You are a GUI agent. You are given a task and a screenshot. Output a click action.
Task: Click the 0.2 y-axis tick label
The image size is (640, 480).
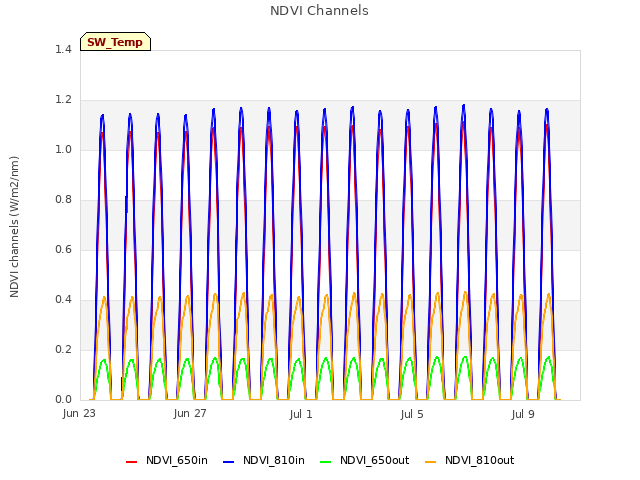(63, 349)
